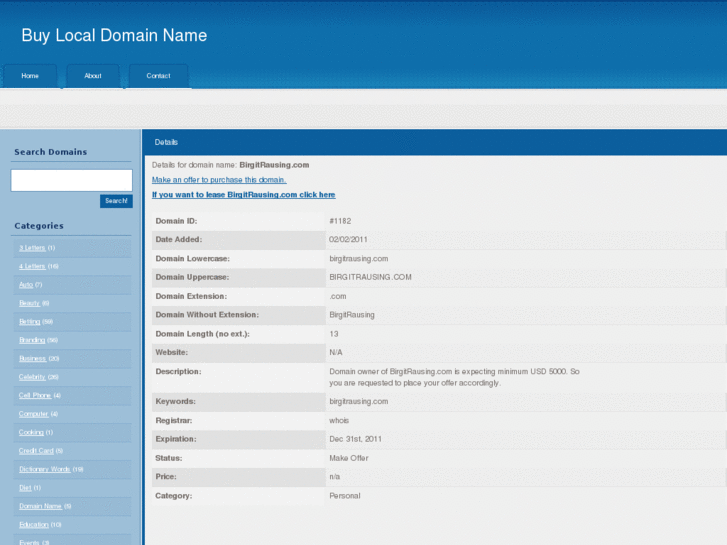Open the Credit Card category
Viewport: 727px width, 545px height.
tap(35, 451)
